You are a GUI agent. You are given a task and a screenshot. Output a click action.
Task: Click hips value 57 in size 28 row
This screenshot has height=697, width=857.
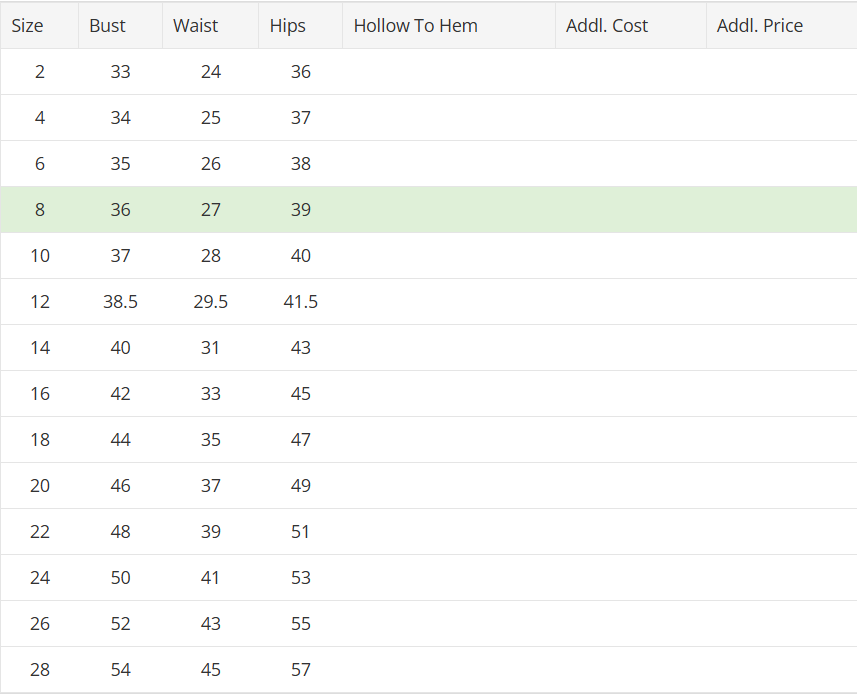(x=301, y=670)
